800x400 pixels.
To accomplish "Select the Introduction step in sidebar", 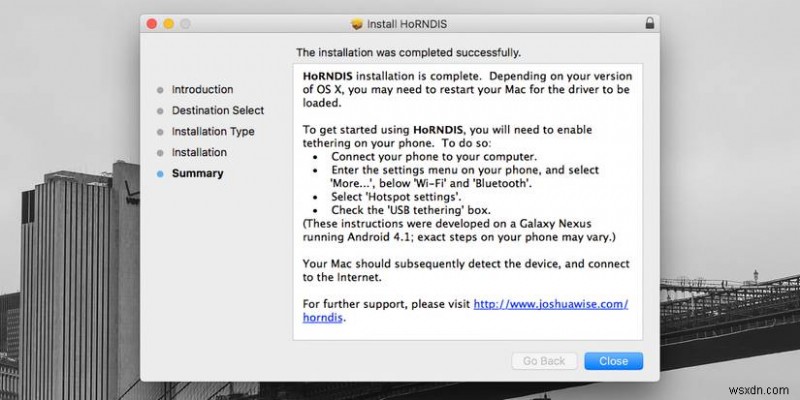I will tap(202, 90).
